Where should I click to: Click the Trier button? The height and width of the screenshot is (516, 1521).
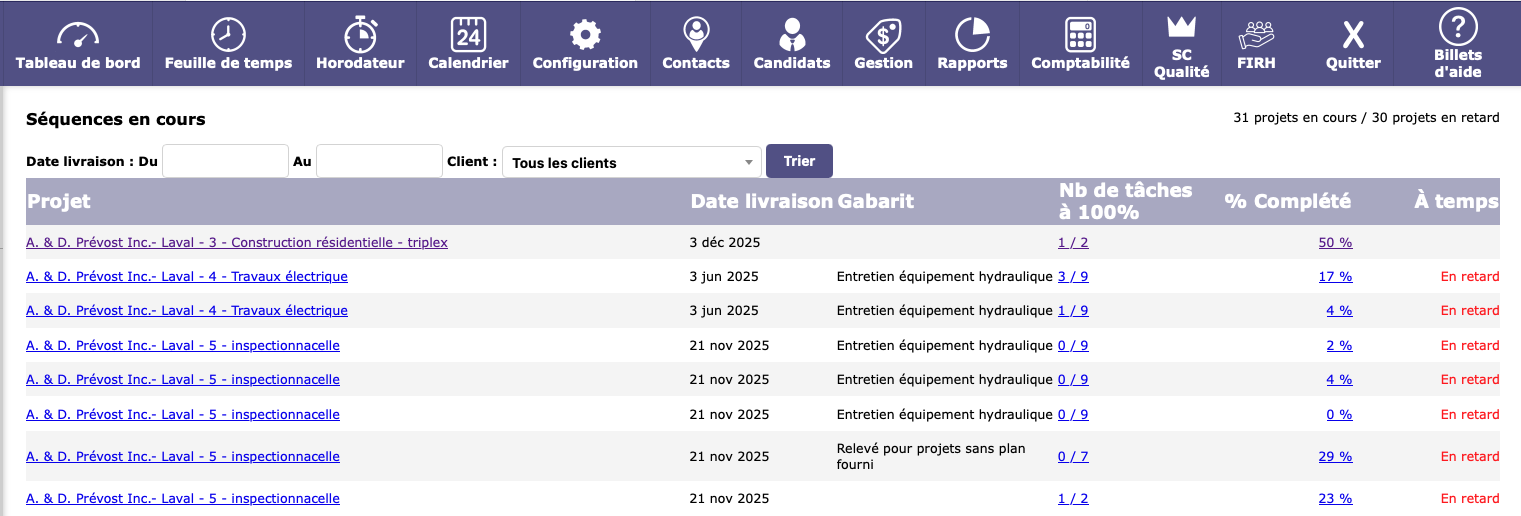pyautogui.click(x=799, y=161)
